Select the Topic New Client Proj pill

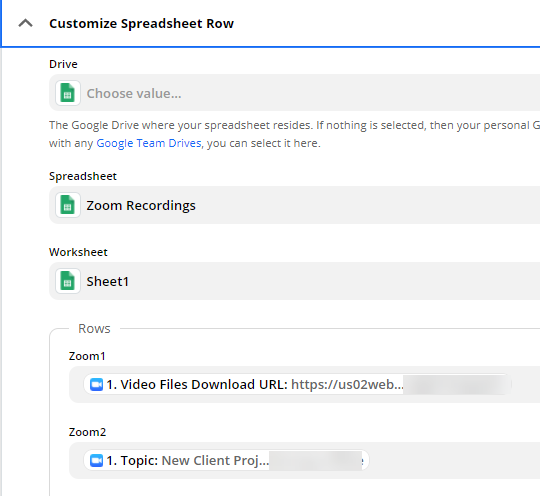[226, 461]
